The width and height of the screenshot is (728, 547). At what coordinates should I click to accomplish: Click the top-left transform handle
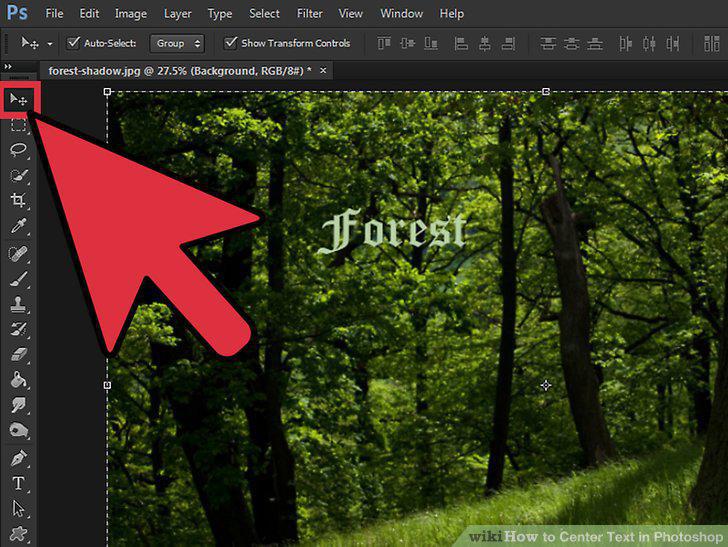107,92
